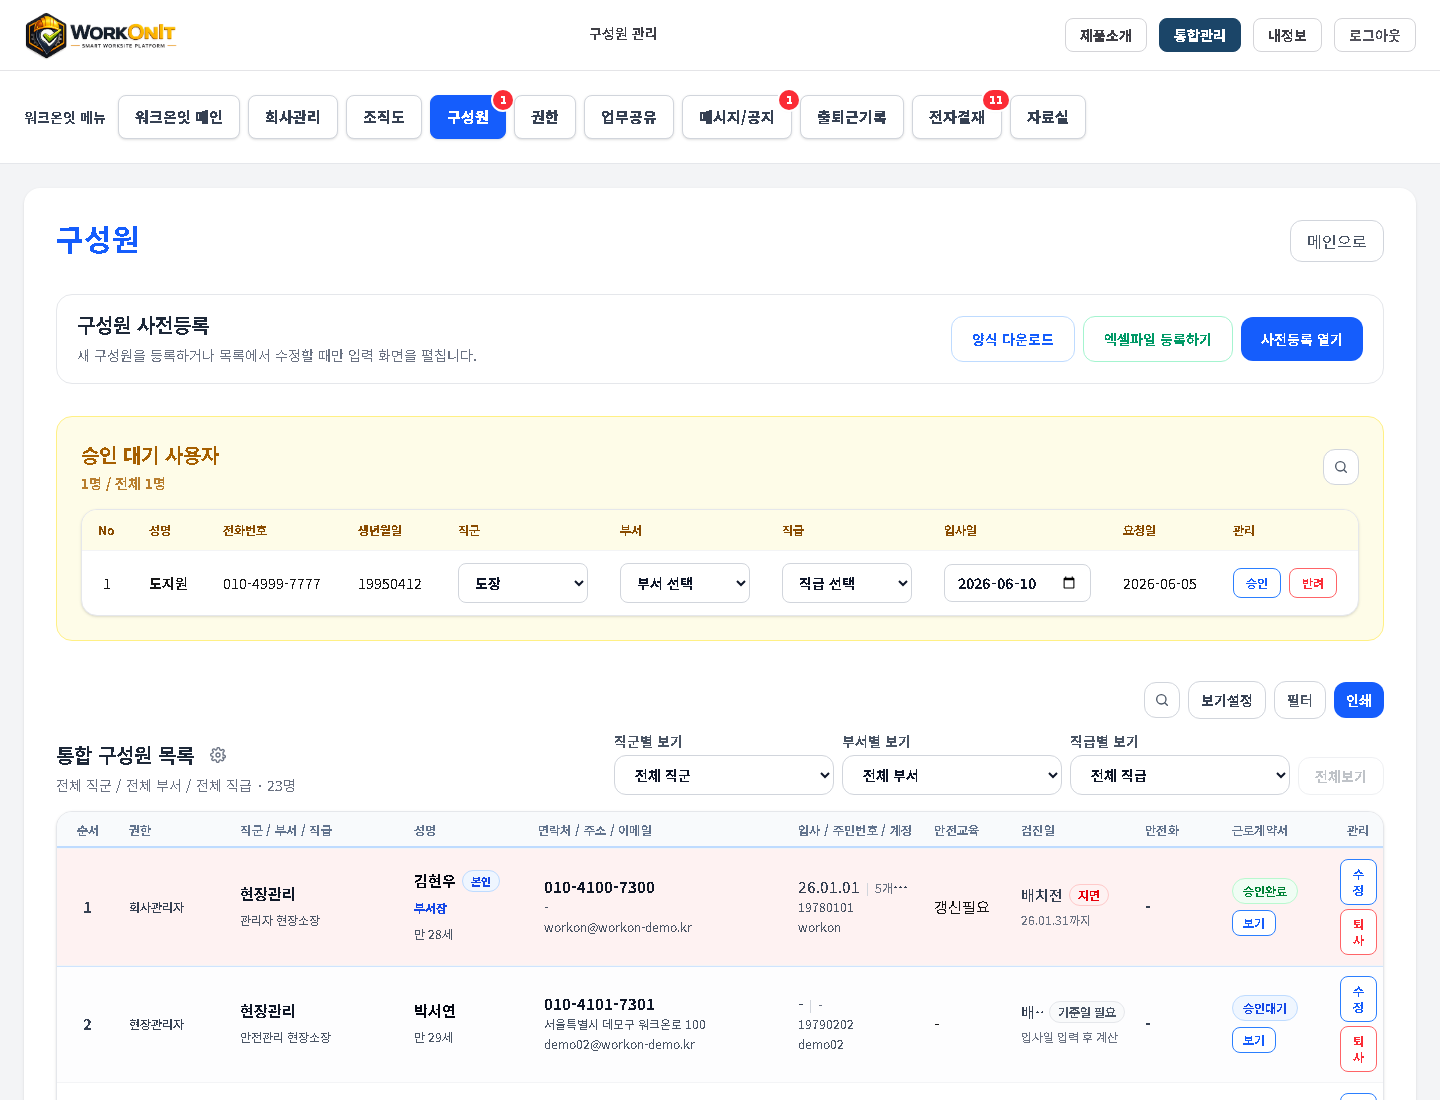Click 퇴사 in the 010-4101-7301 row
1440x1100 pixels.
1358,1049
